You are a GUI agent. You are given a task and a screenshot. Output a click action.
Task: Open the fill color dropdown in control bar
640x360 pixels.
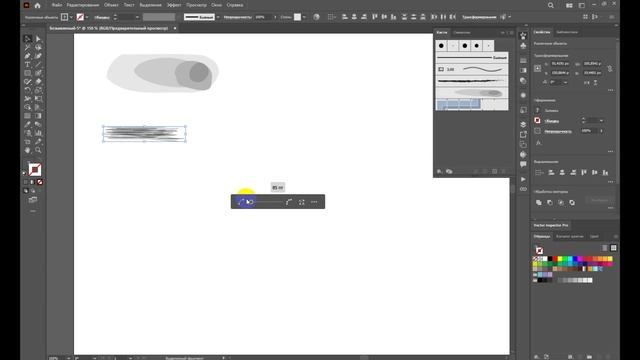[x=71, y=17]
